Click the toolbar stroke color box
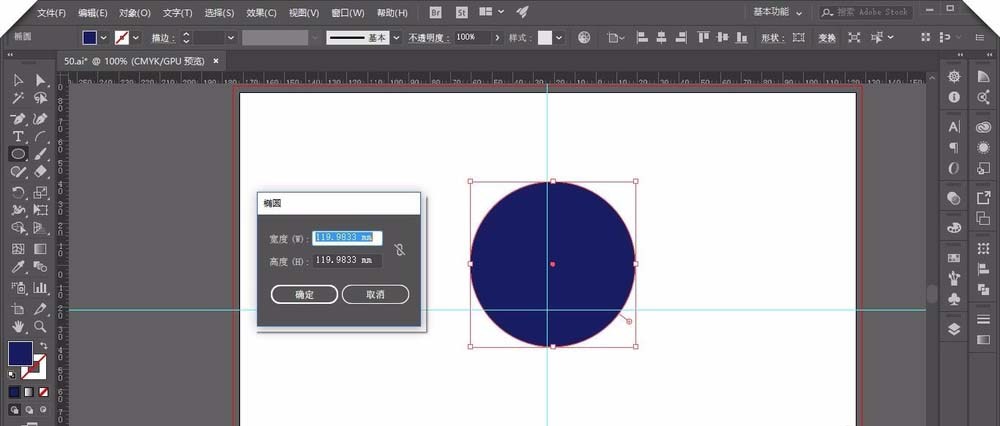This screenshot has width=1000, height=426. 34,365
